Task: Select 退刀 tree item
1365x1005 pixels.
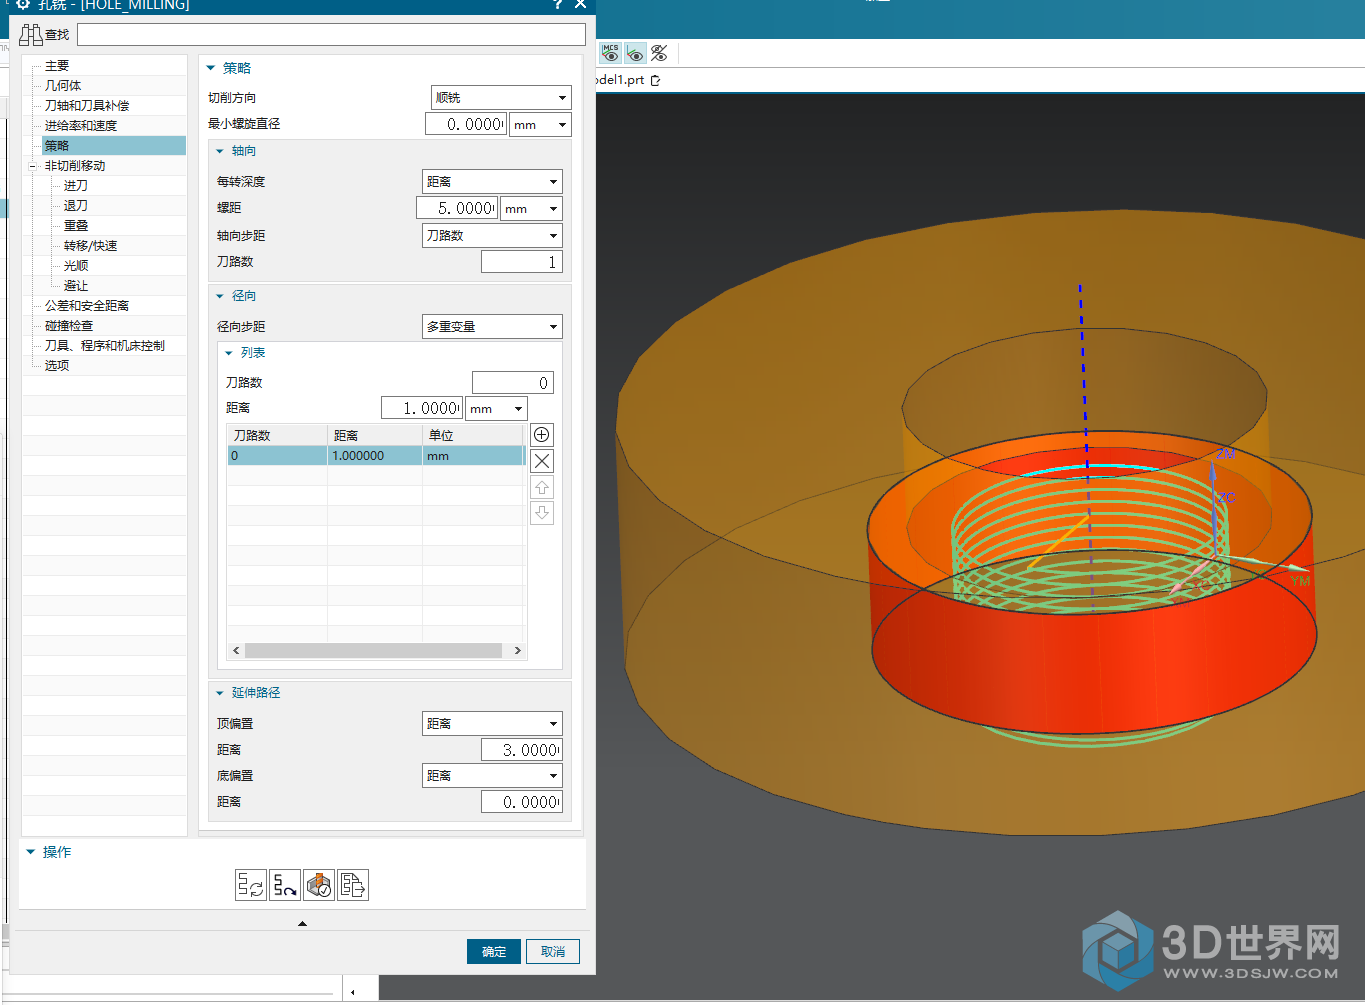Action: point(76,205)
